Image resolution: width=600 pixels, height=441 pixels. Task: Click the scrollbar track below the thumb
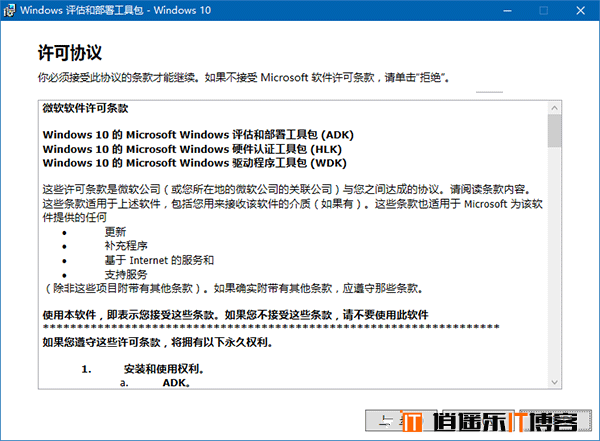pos(554,261)
